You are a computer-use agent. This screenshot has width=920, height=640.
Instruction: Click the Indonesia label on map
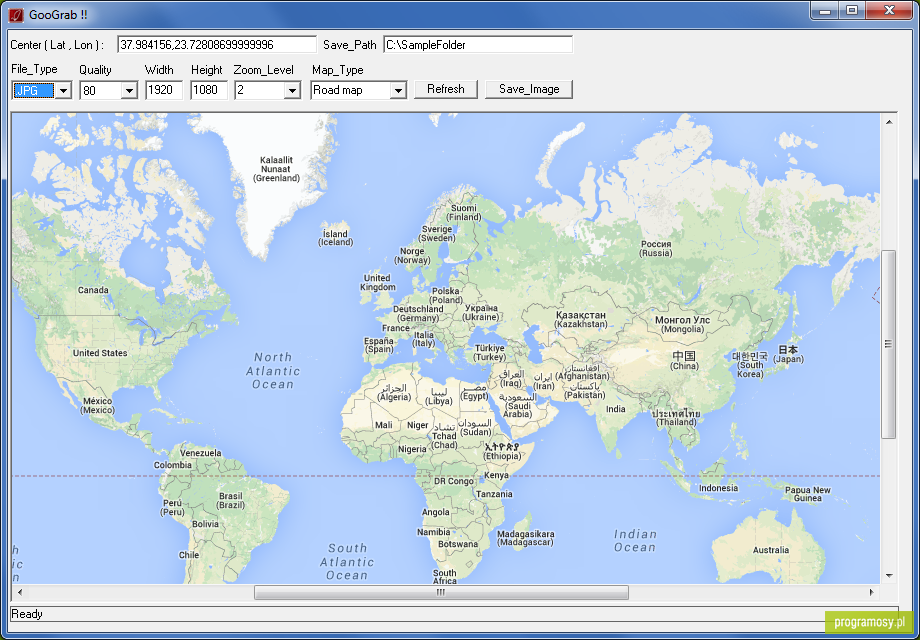tap(718, 488)
